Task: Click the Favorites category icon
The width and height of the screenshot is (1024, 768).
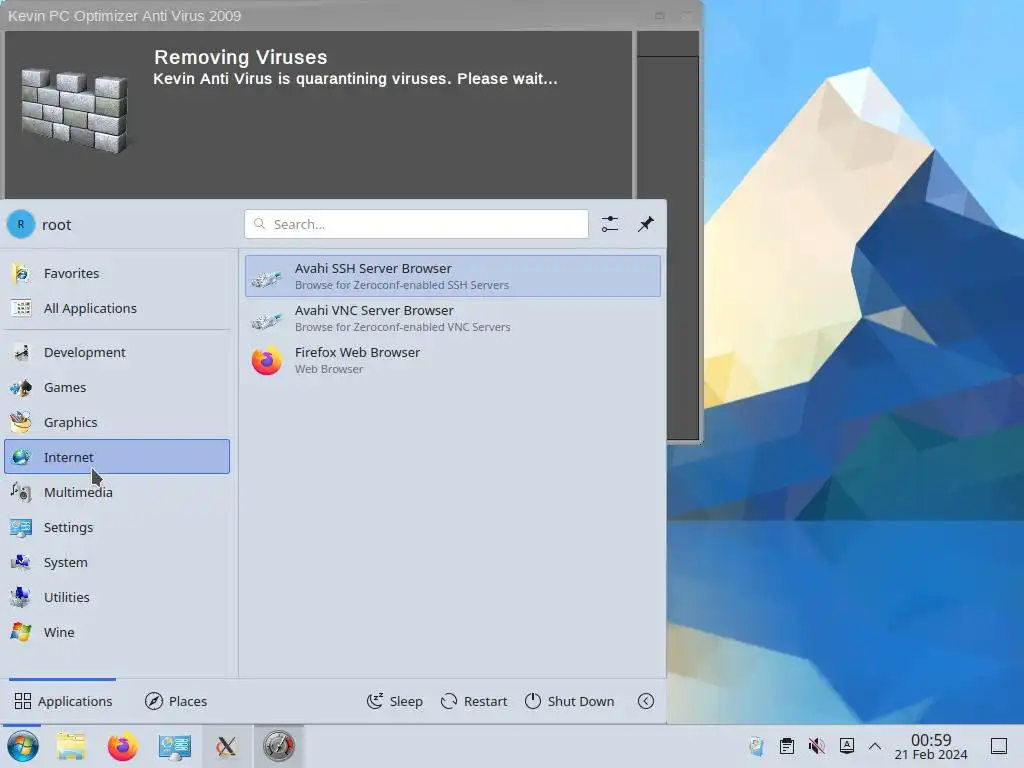Action: click(x=21, y=273)
